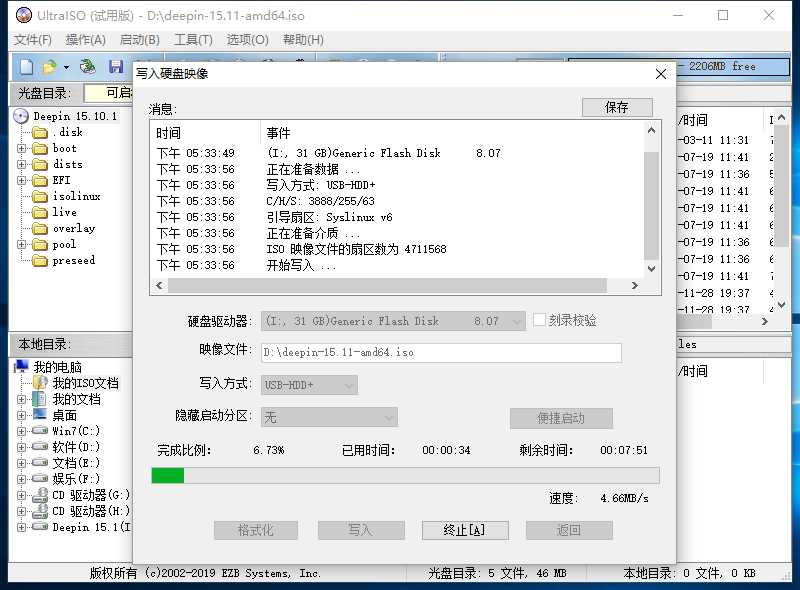Expand the 我的文档 node

[x=21, y=399]
